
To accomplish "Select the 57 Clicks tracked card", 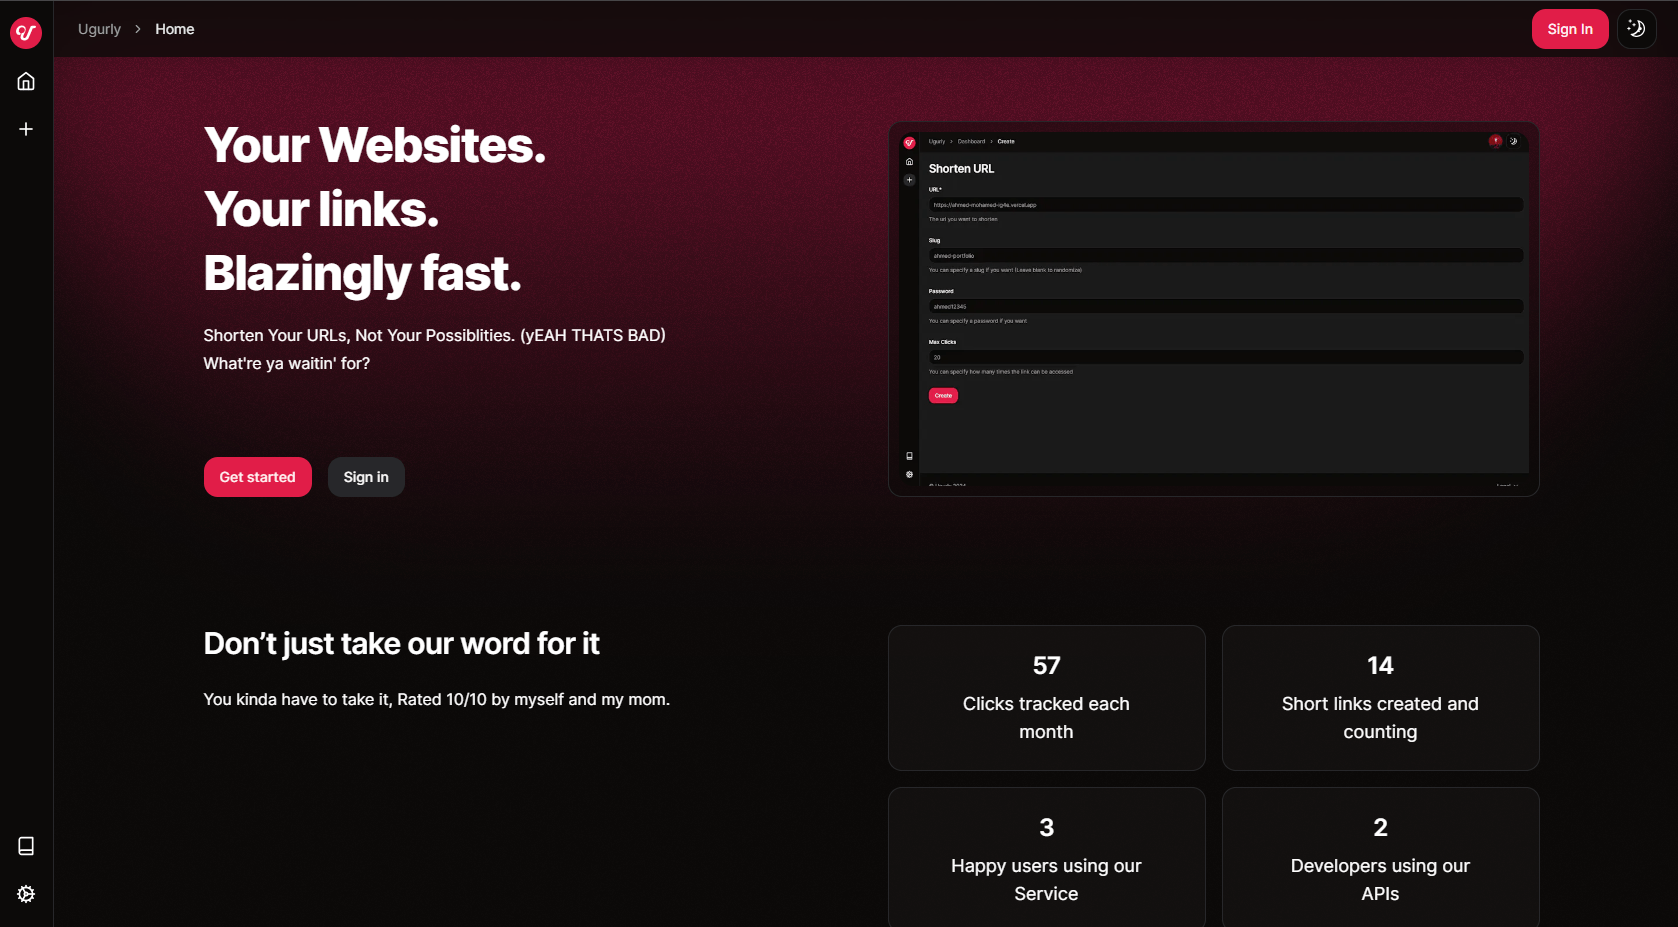I will pyautogui.click(x=1046, y=698).
